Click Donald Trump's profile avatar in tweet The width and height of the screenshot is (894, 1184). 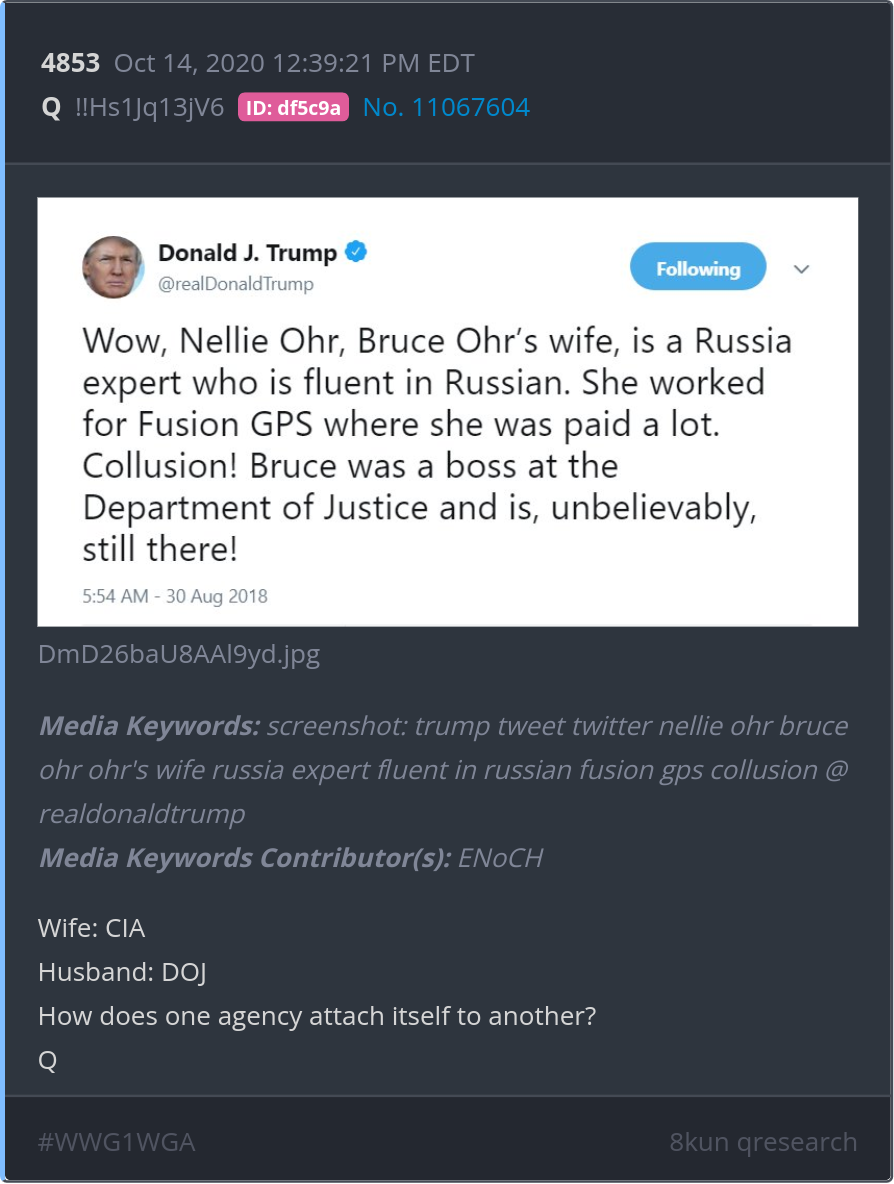[x=112, y=267]
